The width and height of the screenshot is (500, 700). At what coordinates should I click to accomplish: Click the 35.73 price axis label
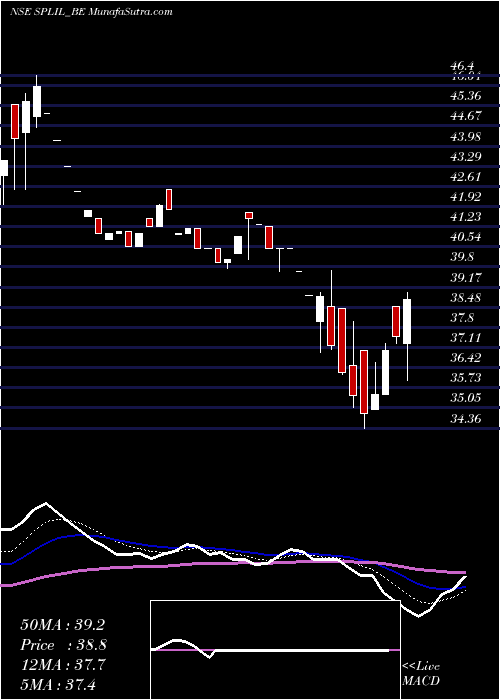pyautogui.click(x=466, y=378)
